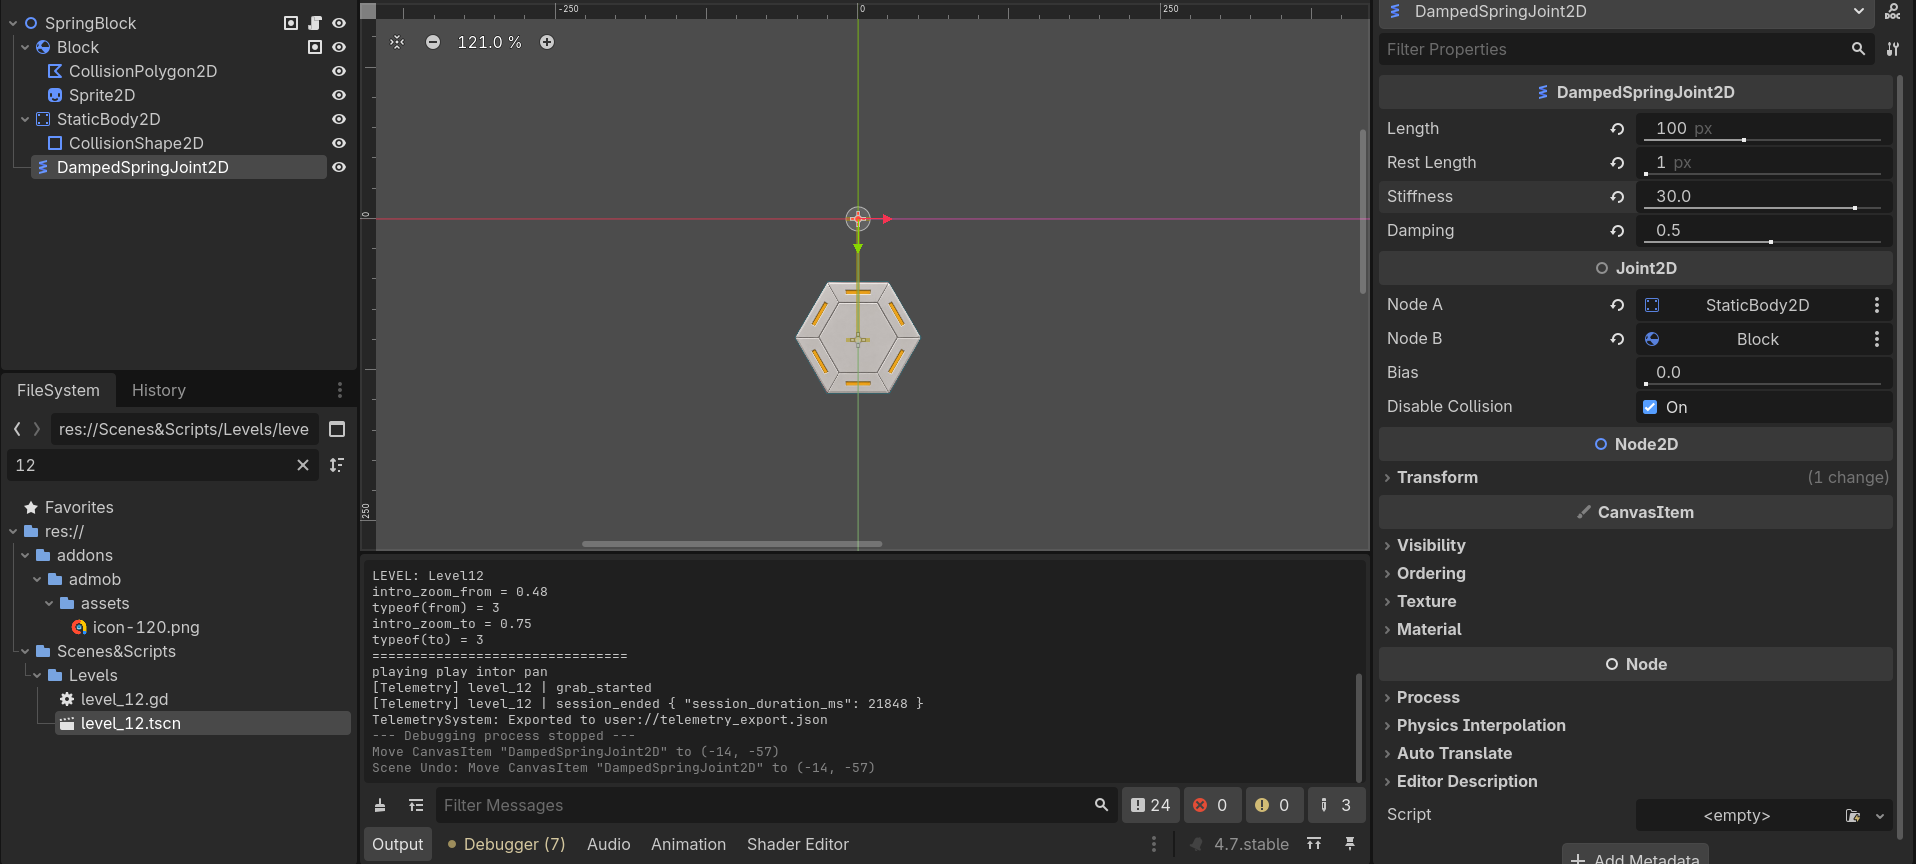Screen dimensions: 1916x864
Task: Open the Node A options three-dot menu
Action: pos(1877,305)
